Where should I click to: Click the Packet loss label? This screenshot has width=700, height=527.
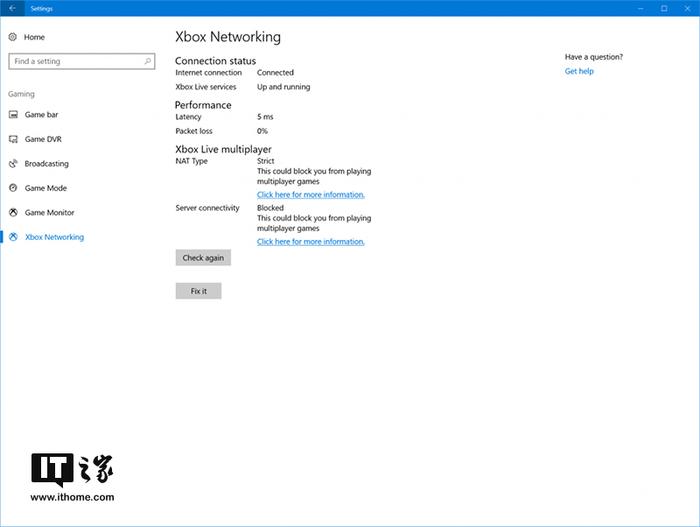coord(194,131)
